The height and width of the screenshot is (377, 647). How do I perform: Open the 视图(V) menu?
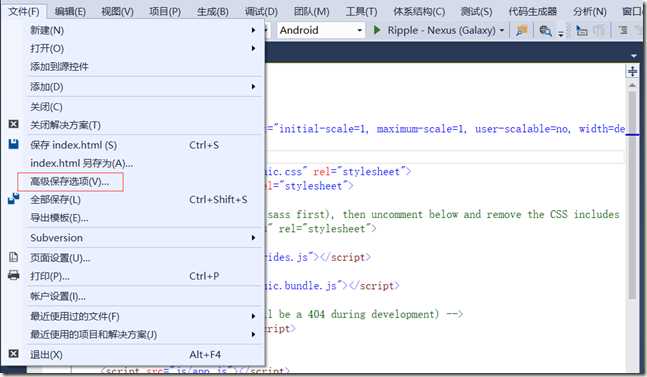tap(117, 11)
